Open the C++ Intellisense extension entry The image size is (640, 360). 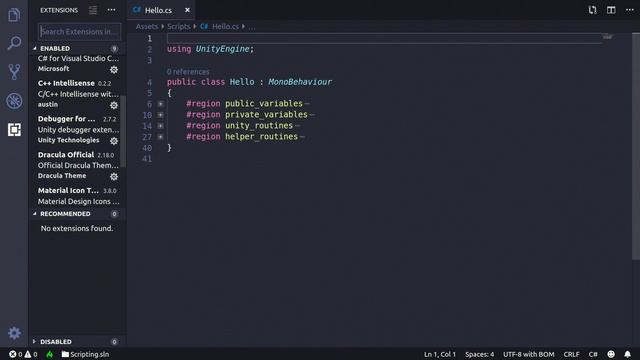[x=78, y=94]
